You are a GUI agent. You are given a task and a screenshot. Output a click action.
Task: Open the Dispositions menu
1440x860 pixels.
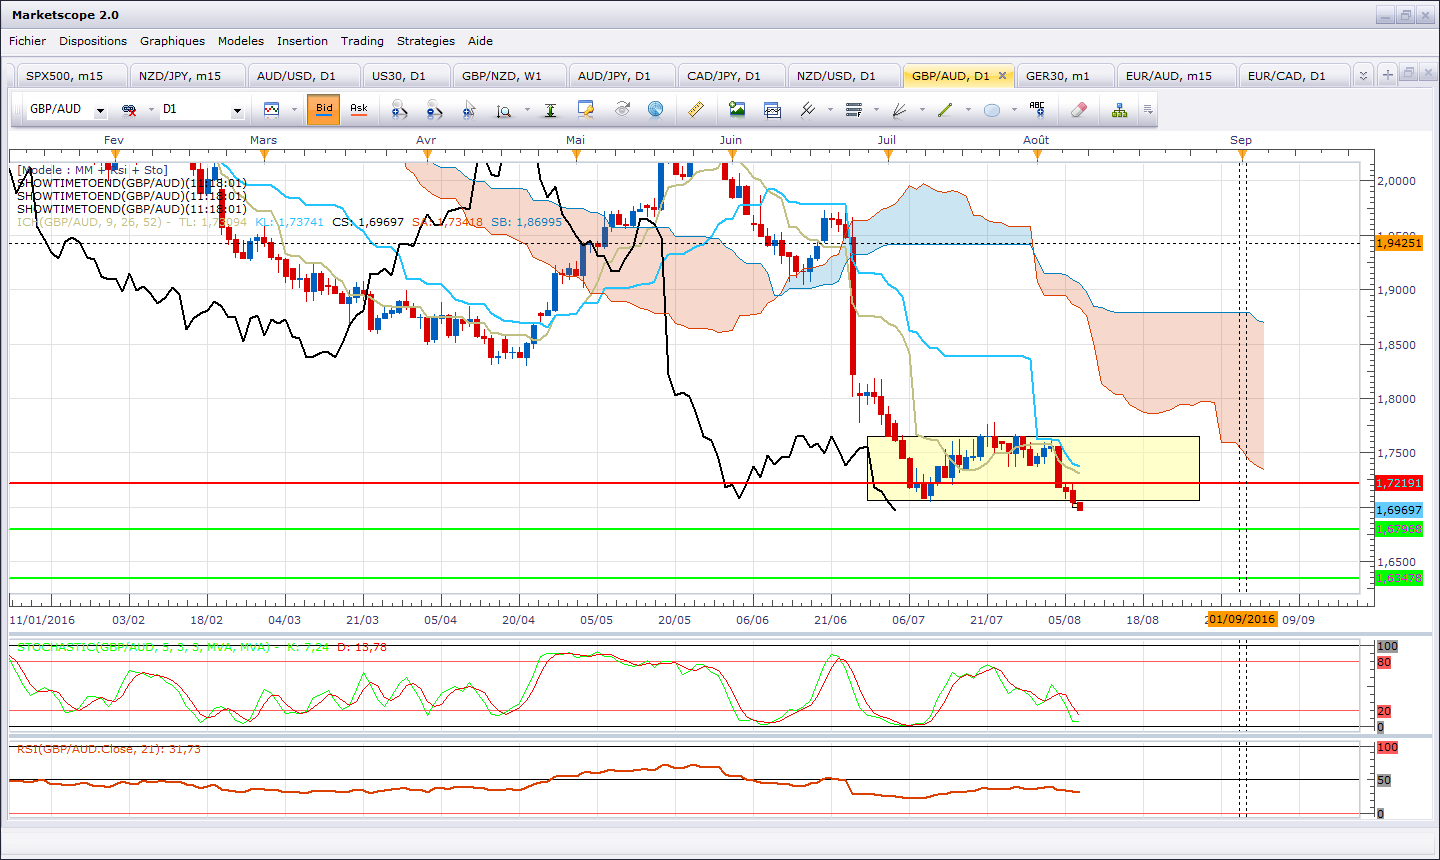(93, 41)
